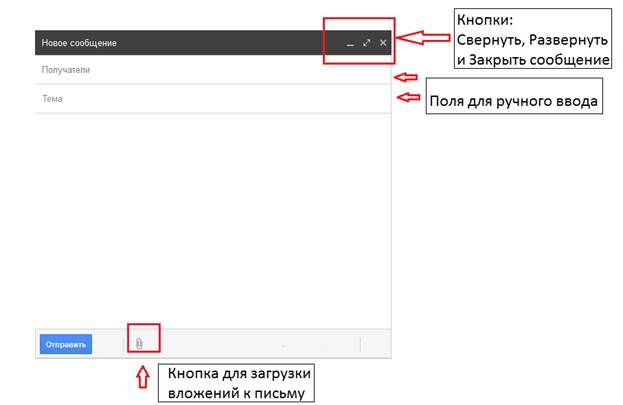Click the Кнопка для загрузки annotation line
The width and height of the screenshot is (623, 405).
pos(239,374)
